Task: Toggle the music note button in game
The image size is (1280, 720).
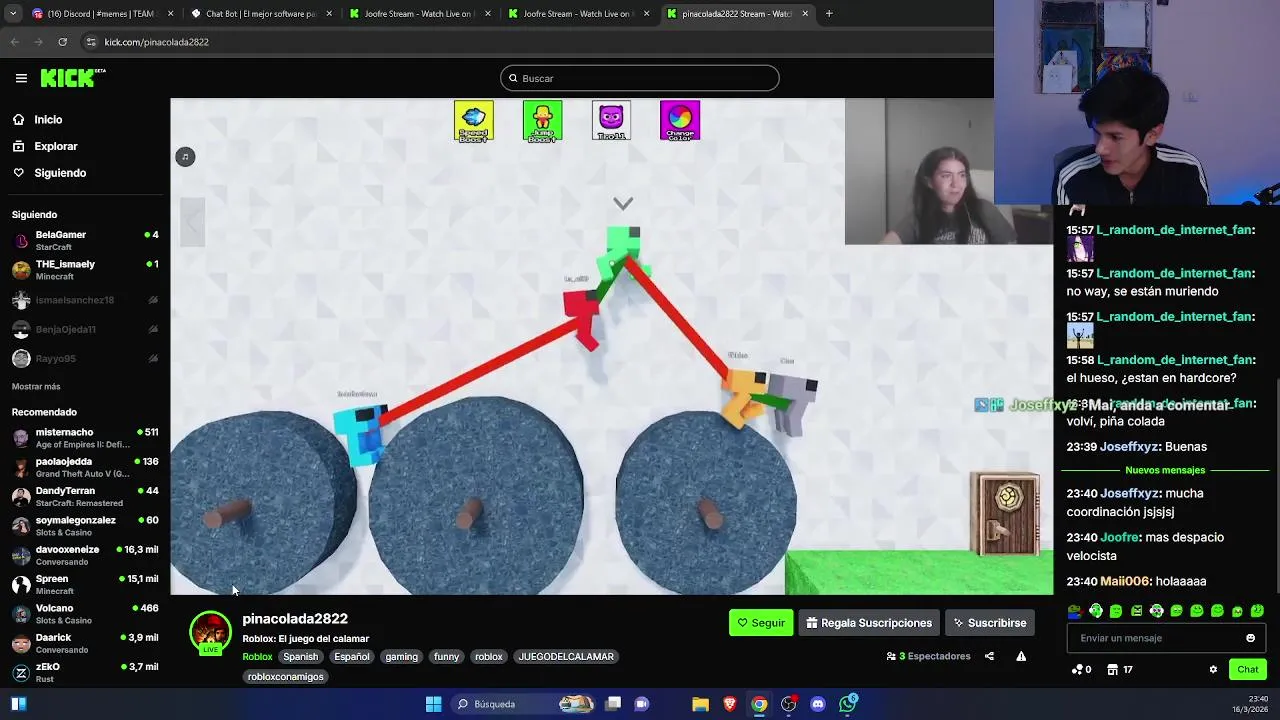Action: tap(185, 157)
